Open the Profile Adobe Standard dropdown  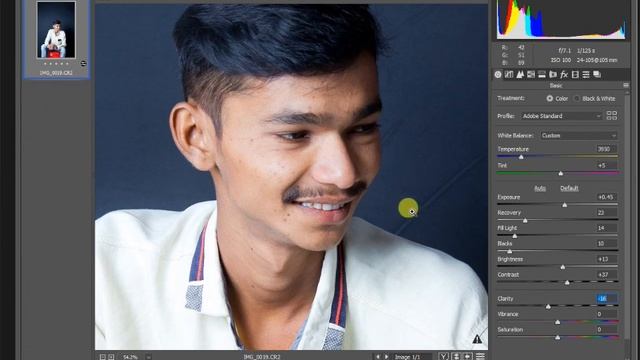pos(561,116)
